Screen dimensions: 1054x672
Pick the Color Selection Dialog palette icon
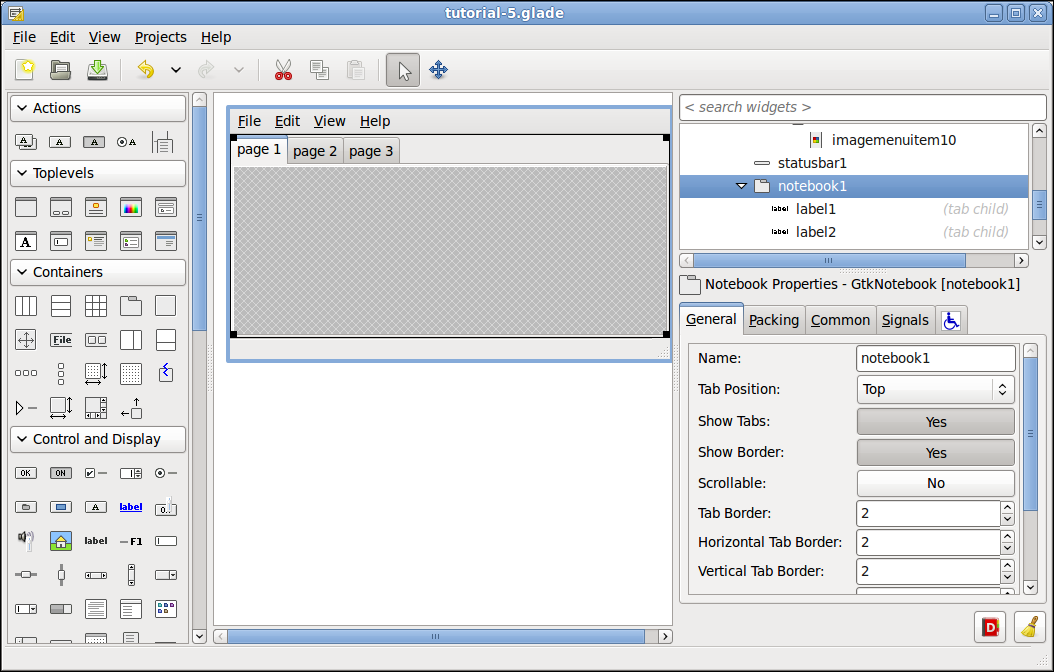pos(130,207)
